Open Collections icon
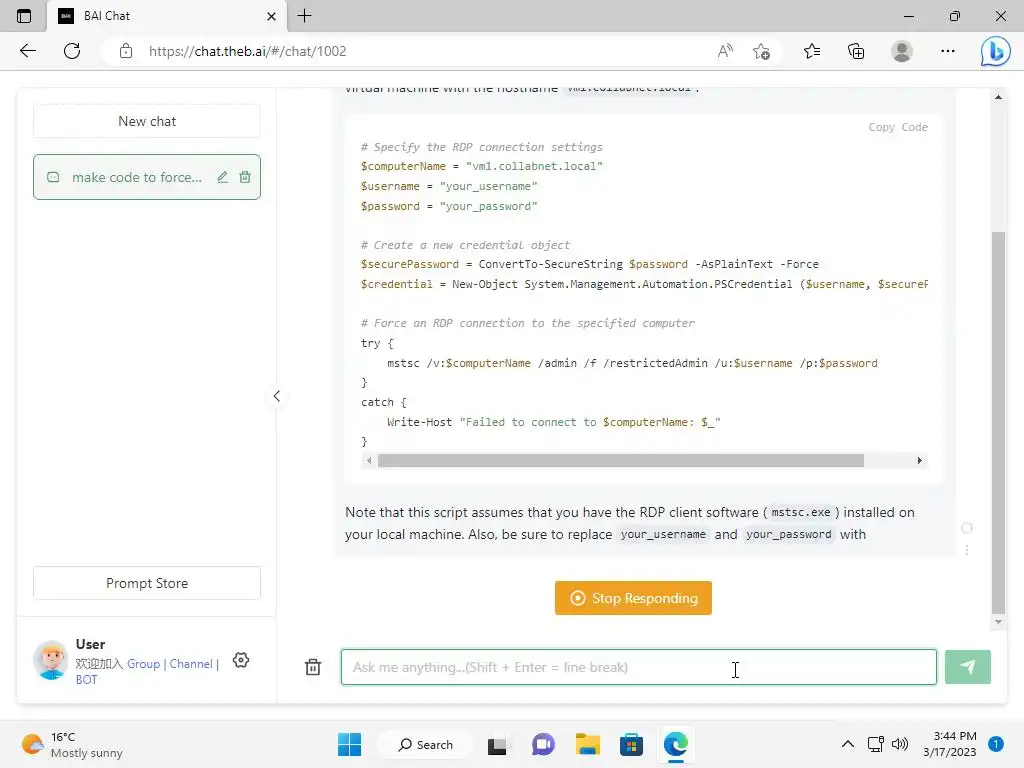 (x=856, y=51)
